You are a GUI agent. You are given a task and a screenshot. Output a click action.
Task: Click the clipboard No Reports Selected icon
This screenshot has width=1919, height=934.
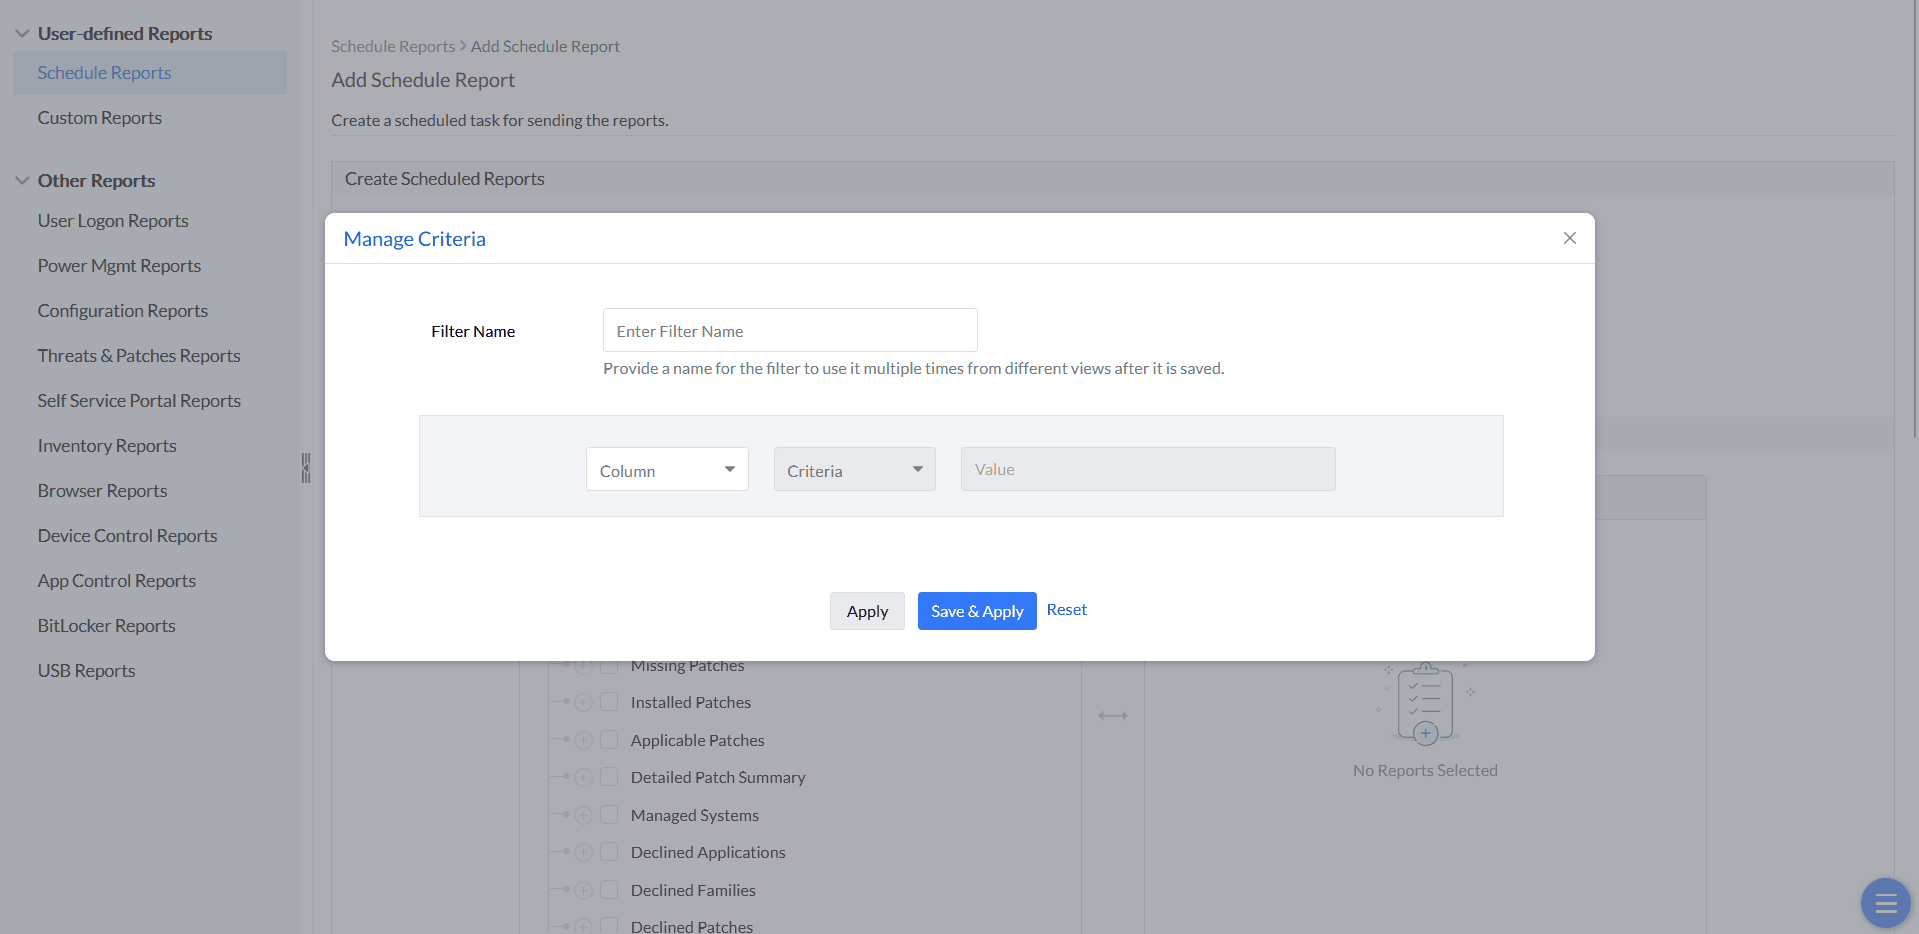tap(1425, 705)
